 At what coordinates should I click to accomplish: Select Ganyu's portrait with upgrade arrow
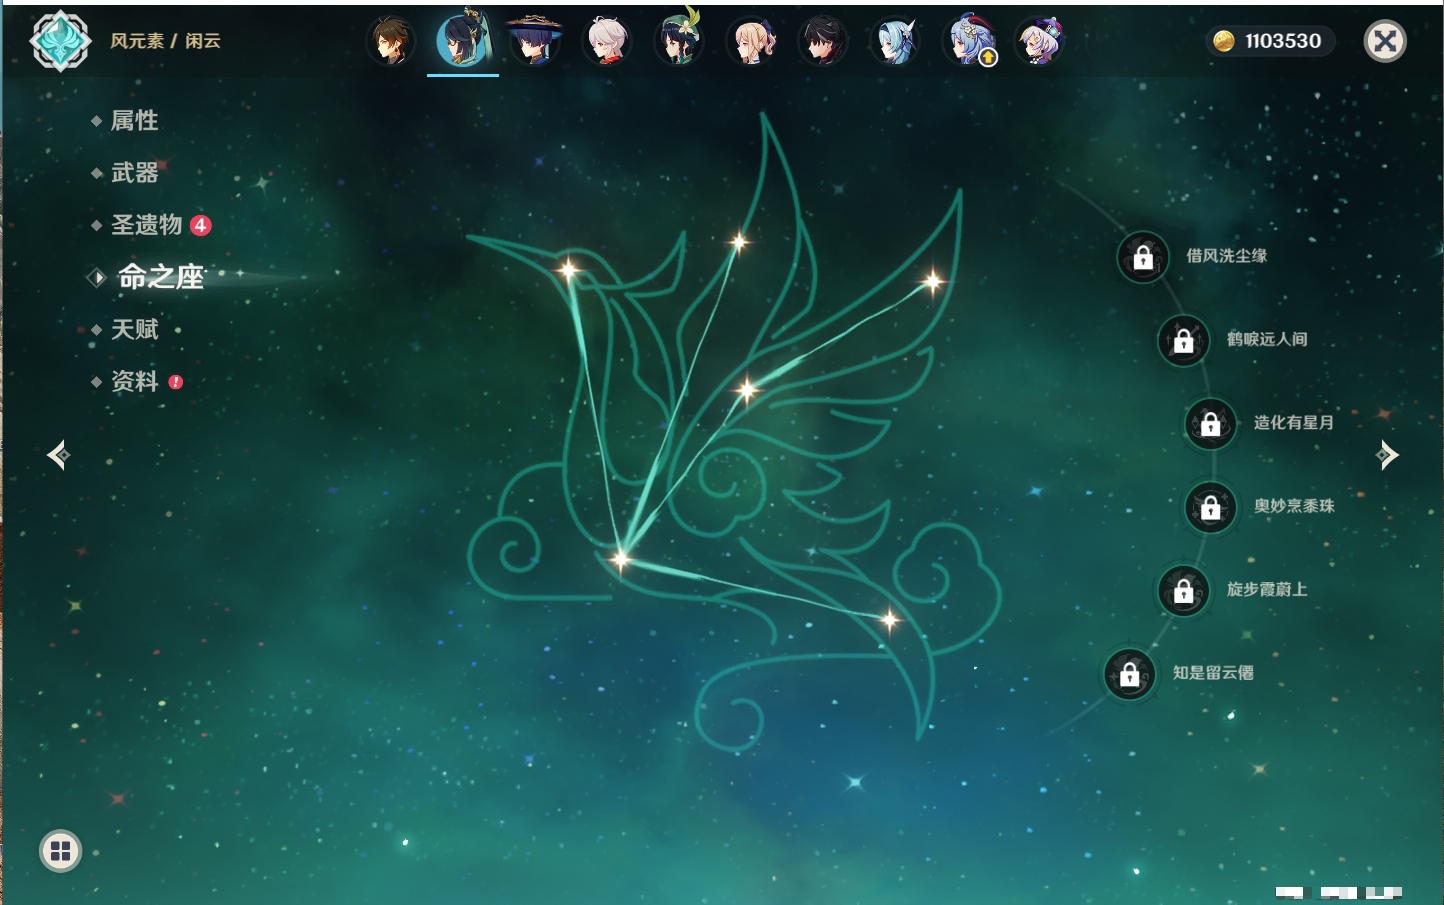(x=968, y=42)
